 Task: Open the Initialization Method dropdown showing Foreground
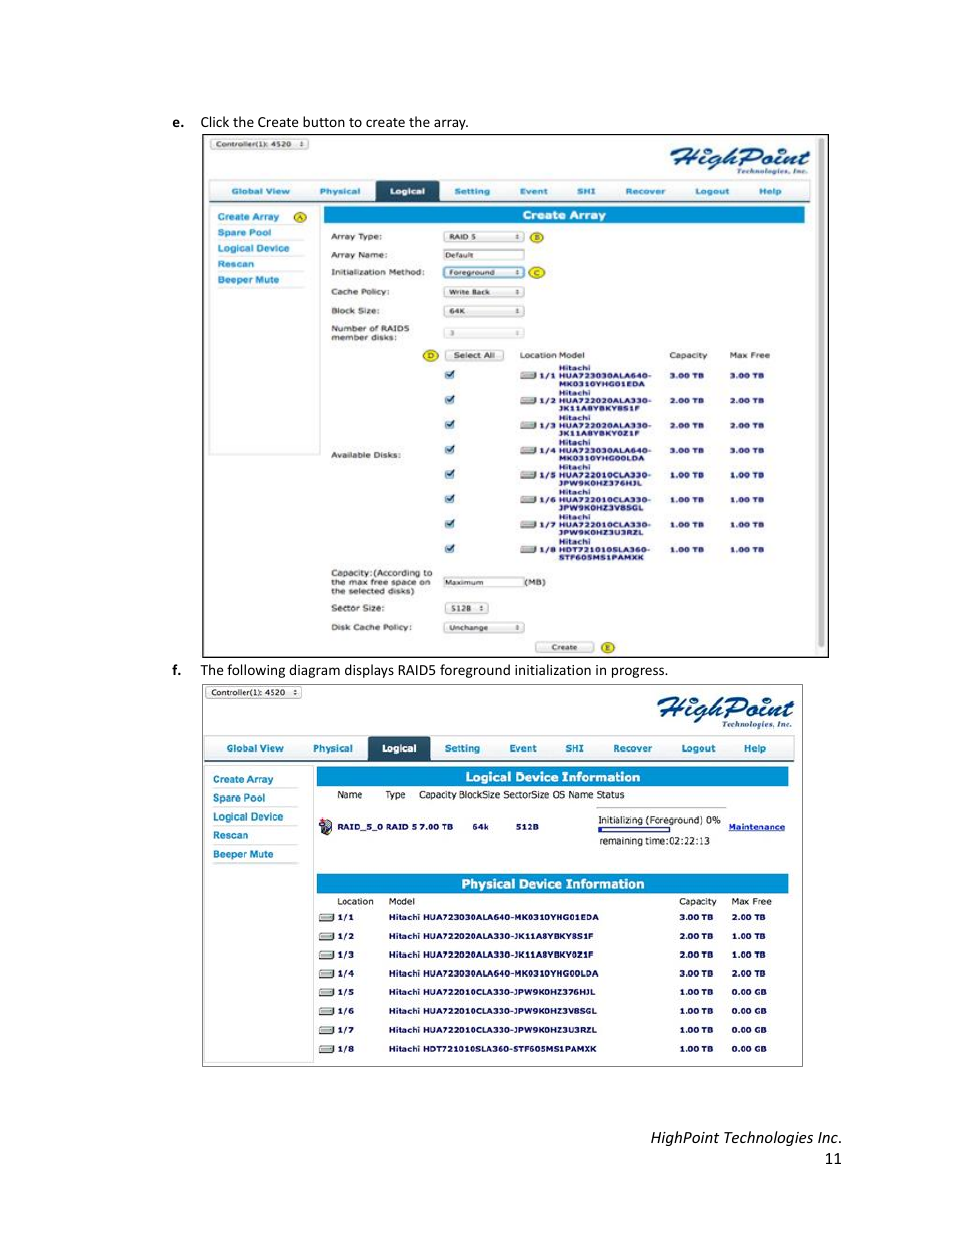click(x=484, y=272)
